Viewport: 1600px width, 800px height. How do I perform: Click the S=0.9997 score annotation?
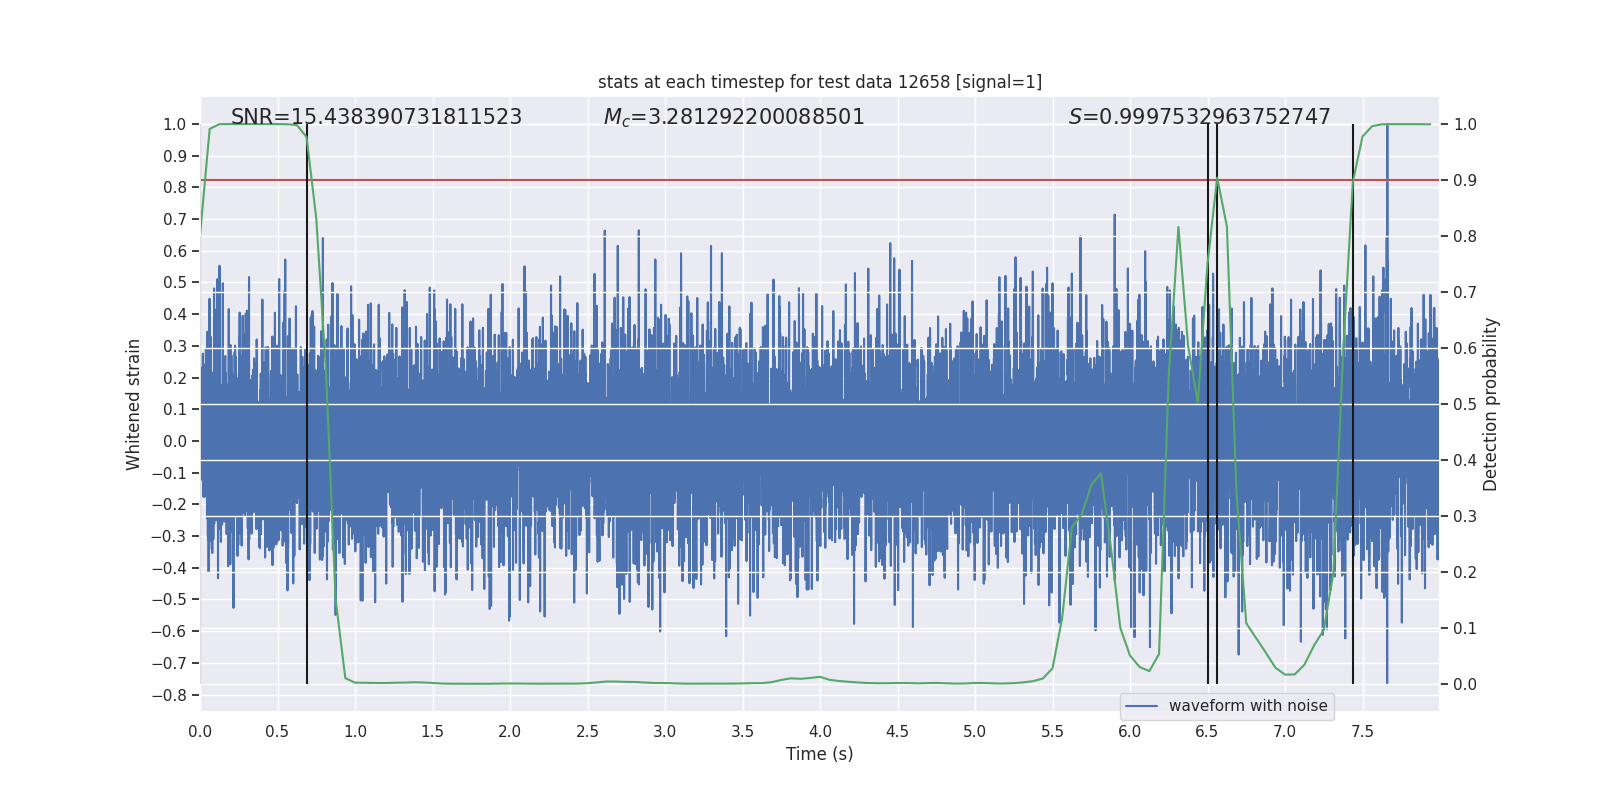click(1199, 117)
